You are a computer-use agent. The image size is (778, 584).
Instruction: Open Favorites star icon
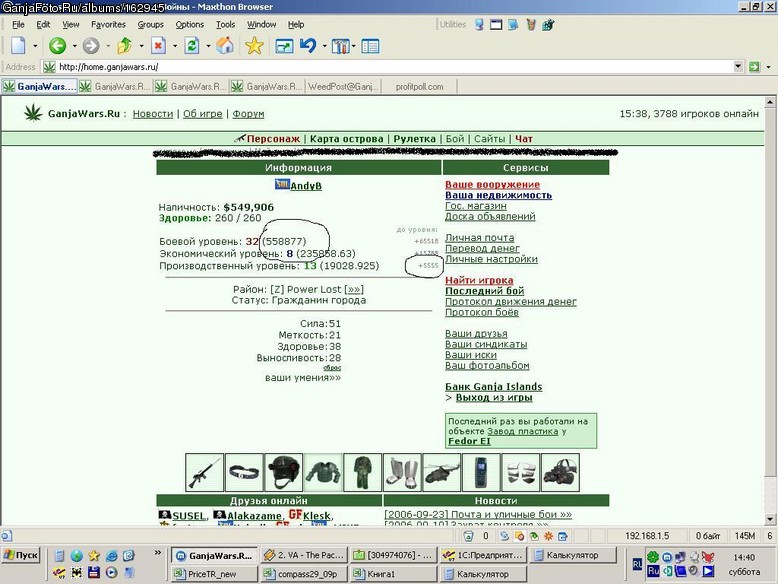pos(254,46)
